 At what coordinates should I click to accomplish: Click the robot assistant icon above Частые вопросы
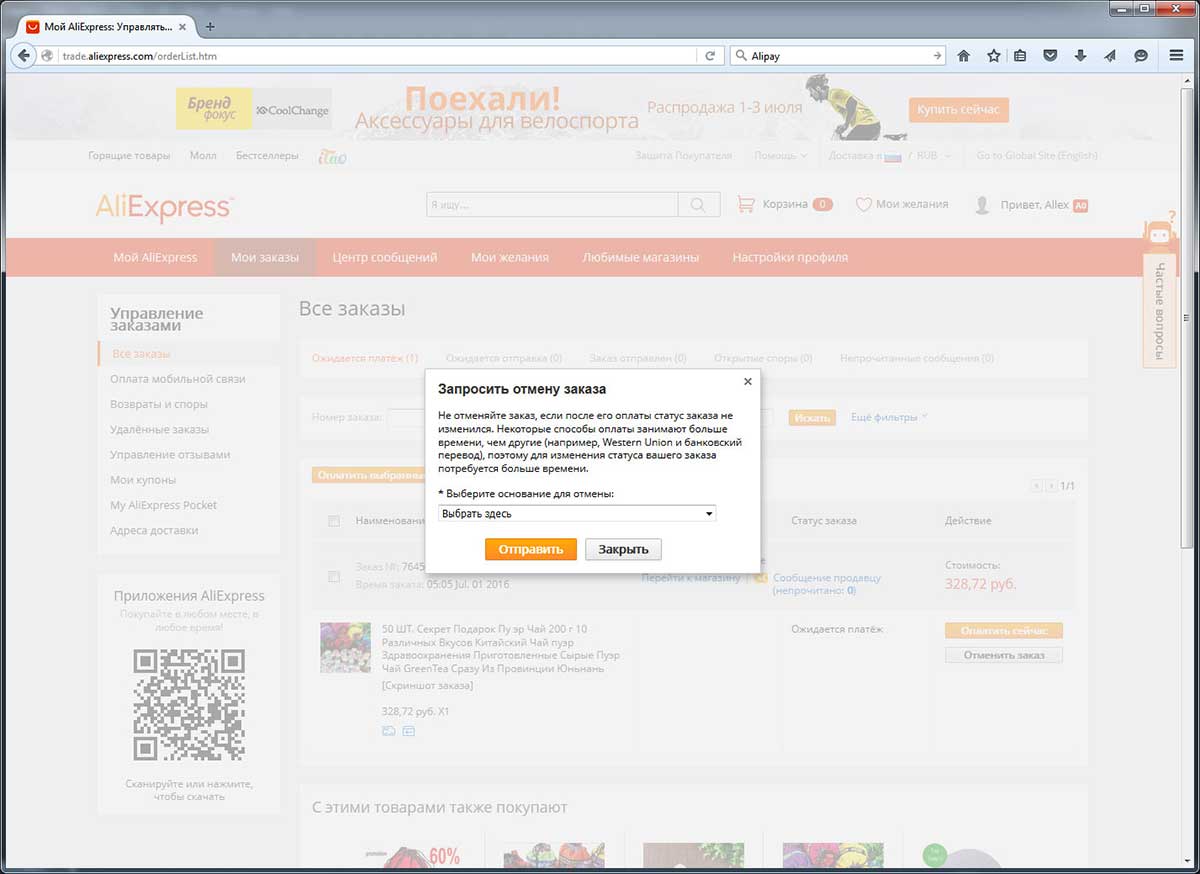tap(1159, 234)
